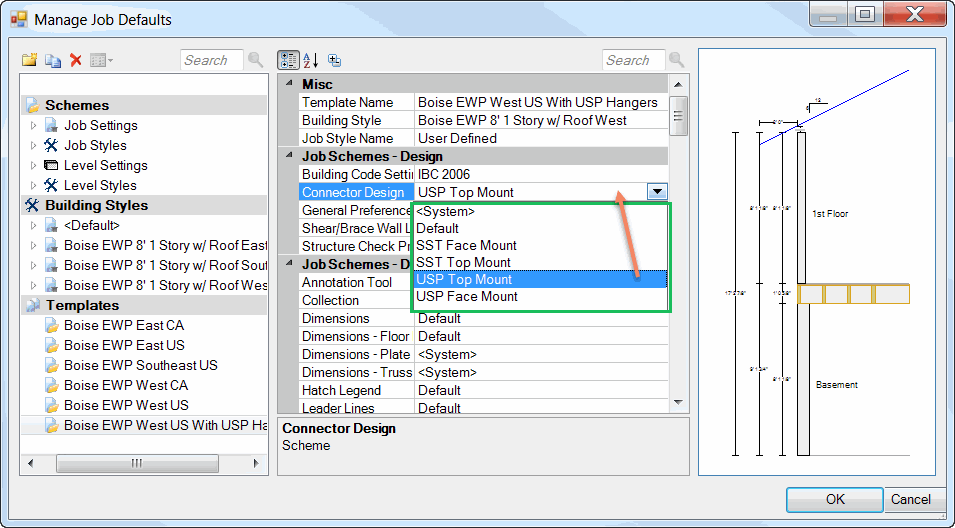Click the Job Styles tools icon
The height and width of the screenshot is (528, 955).
tap(51, 146)
